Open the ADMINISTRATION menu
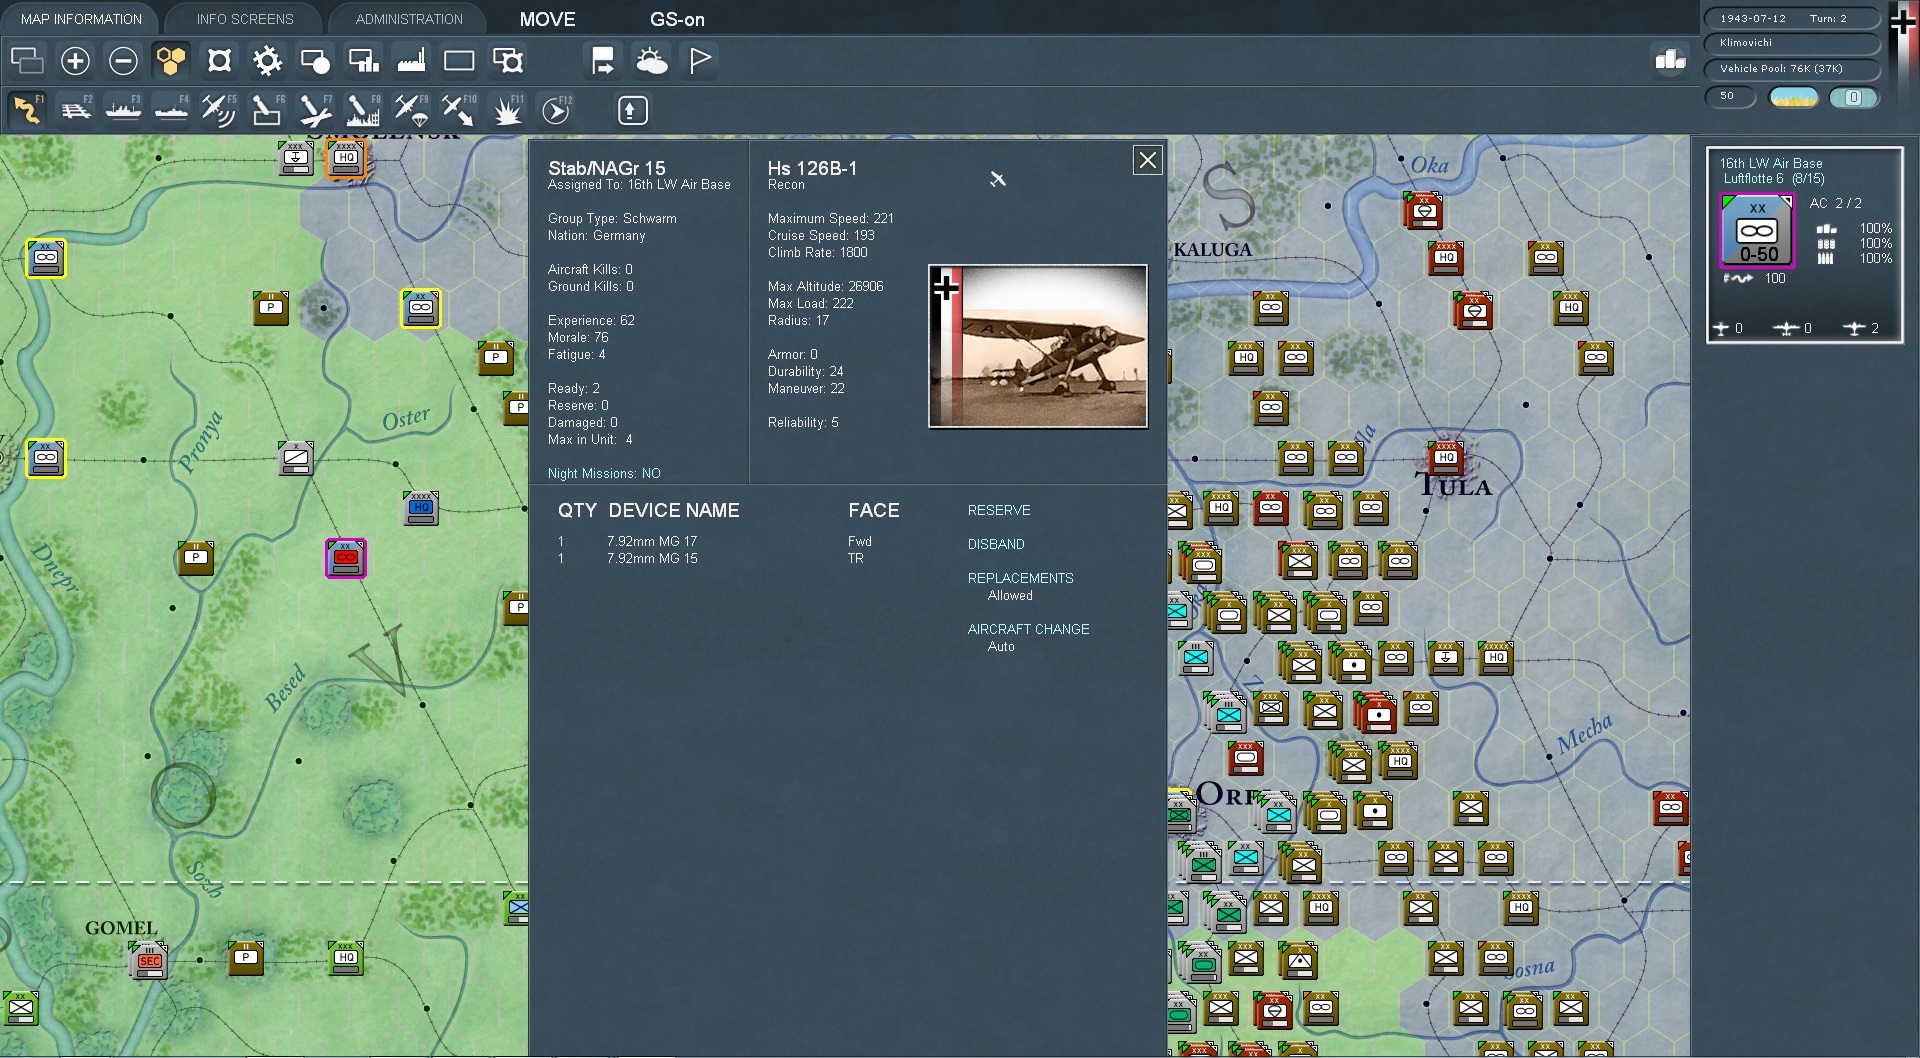This screenshot has width=1920, height=1058. 406,18
